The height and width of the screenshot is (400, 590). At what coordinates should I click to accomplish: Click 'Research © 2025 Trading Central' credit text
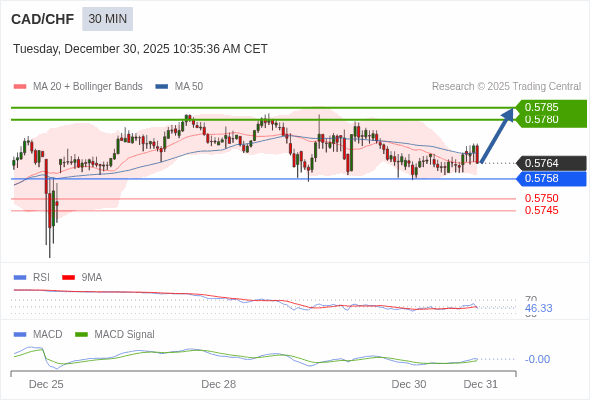coord(506,87)
